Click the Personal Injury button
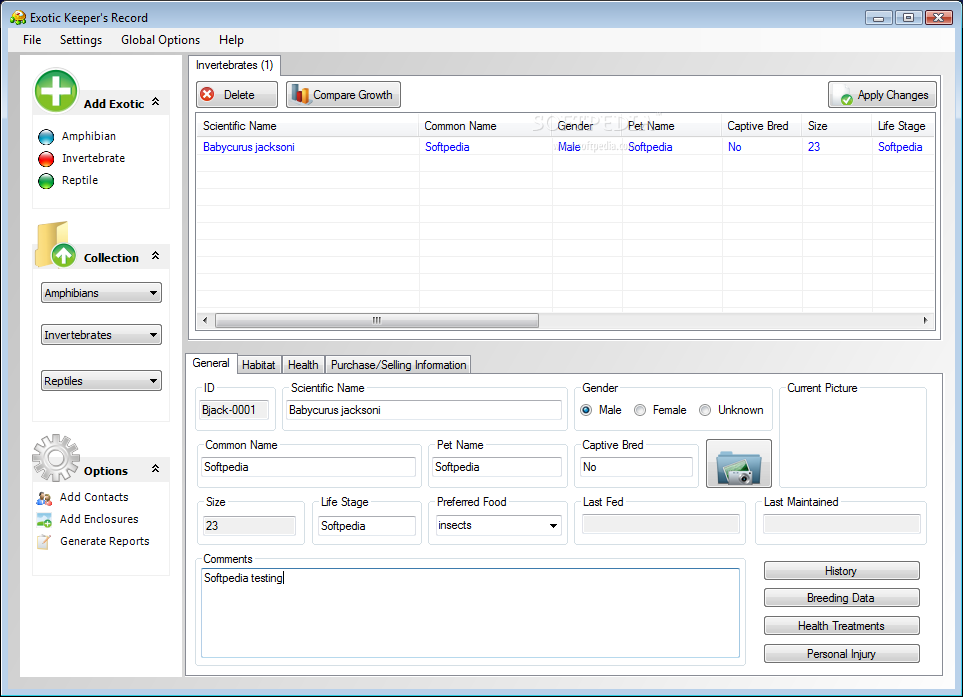This screenshot has height=697, width=963. pyautogui.click(x=841, y=653)
